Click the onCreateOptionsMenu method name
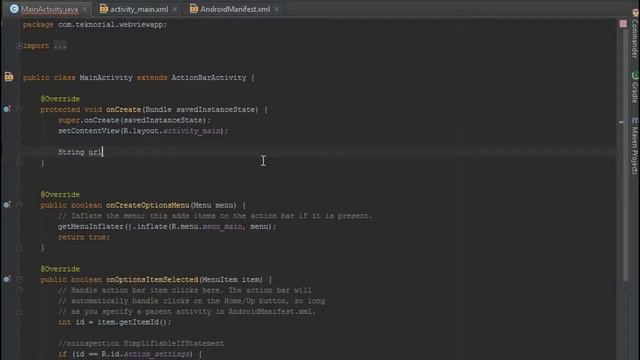This screenshot has height=360, width=640. 147,205
